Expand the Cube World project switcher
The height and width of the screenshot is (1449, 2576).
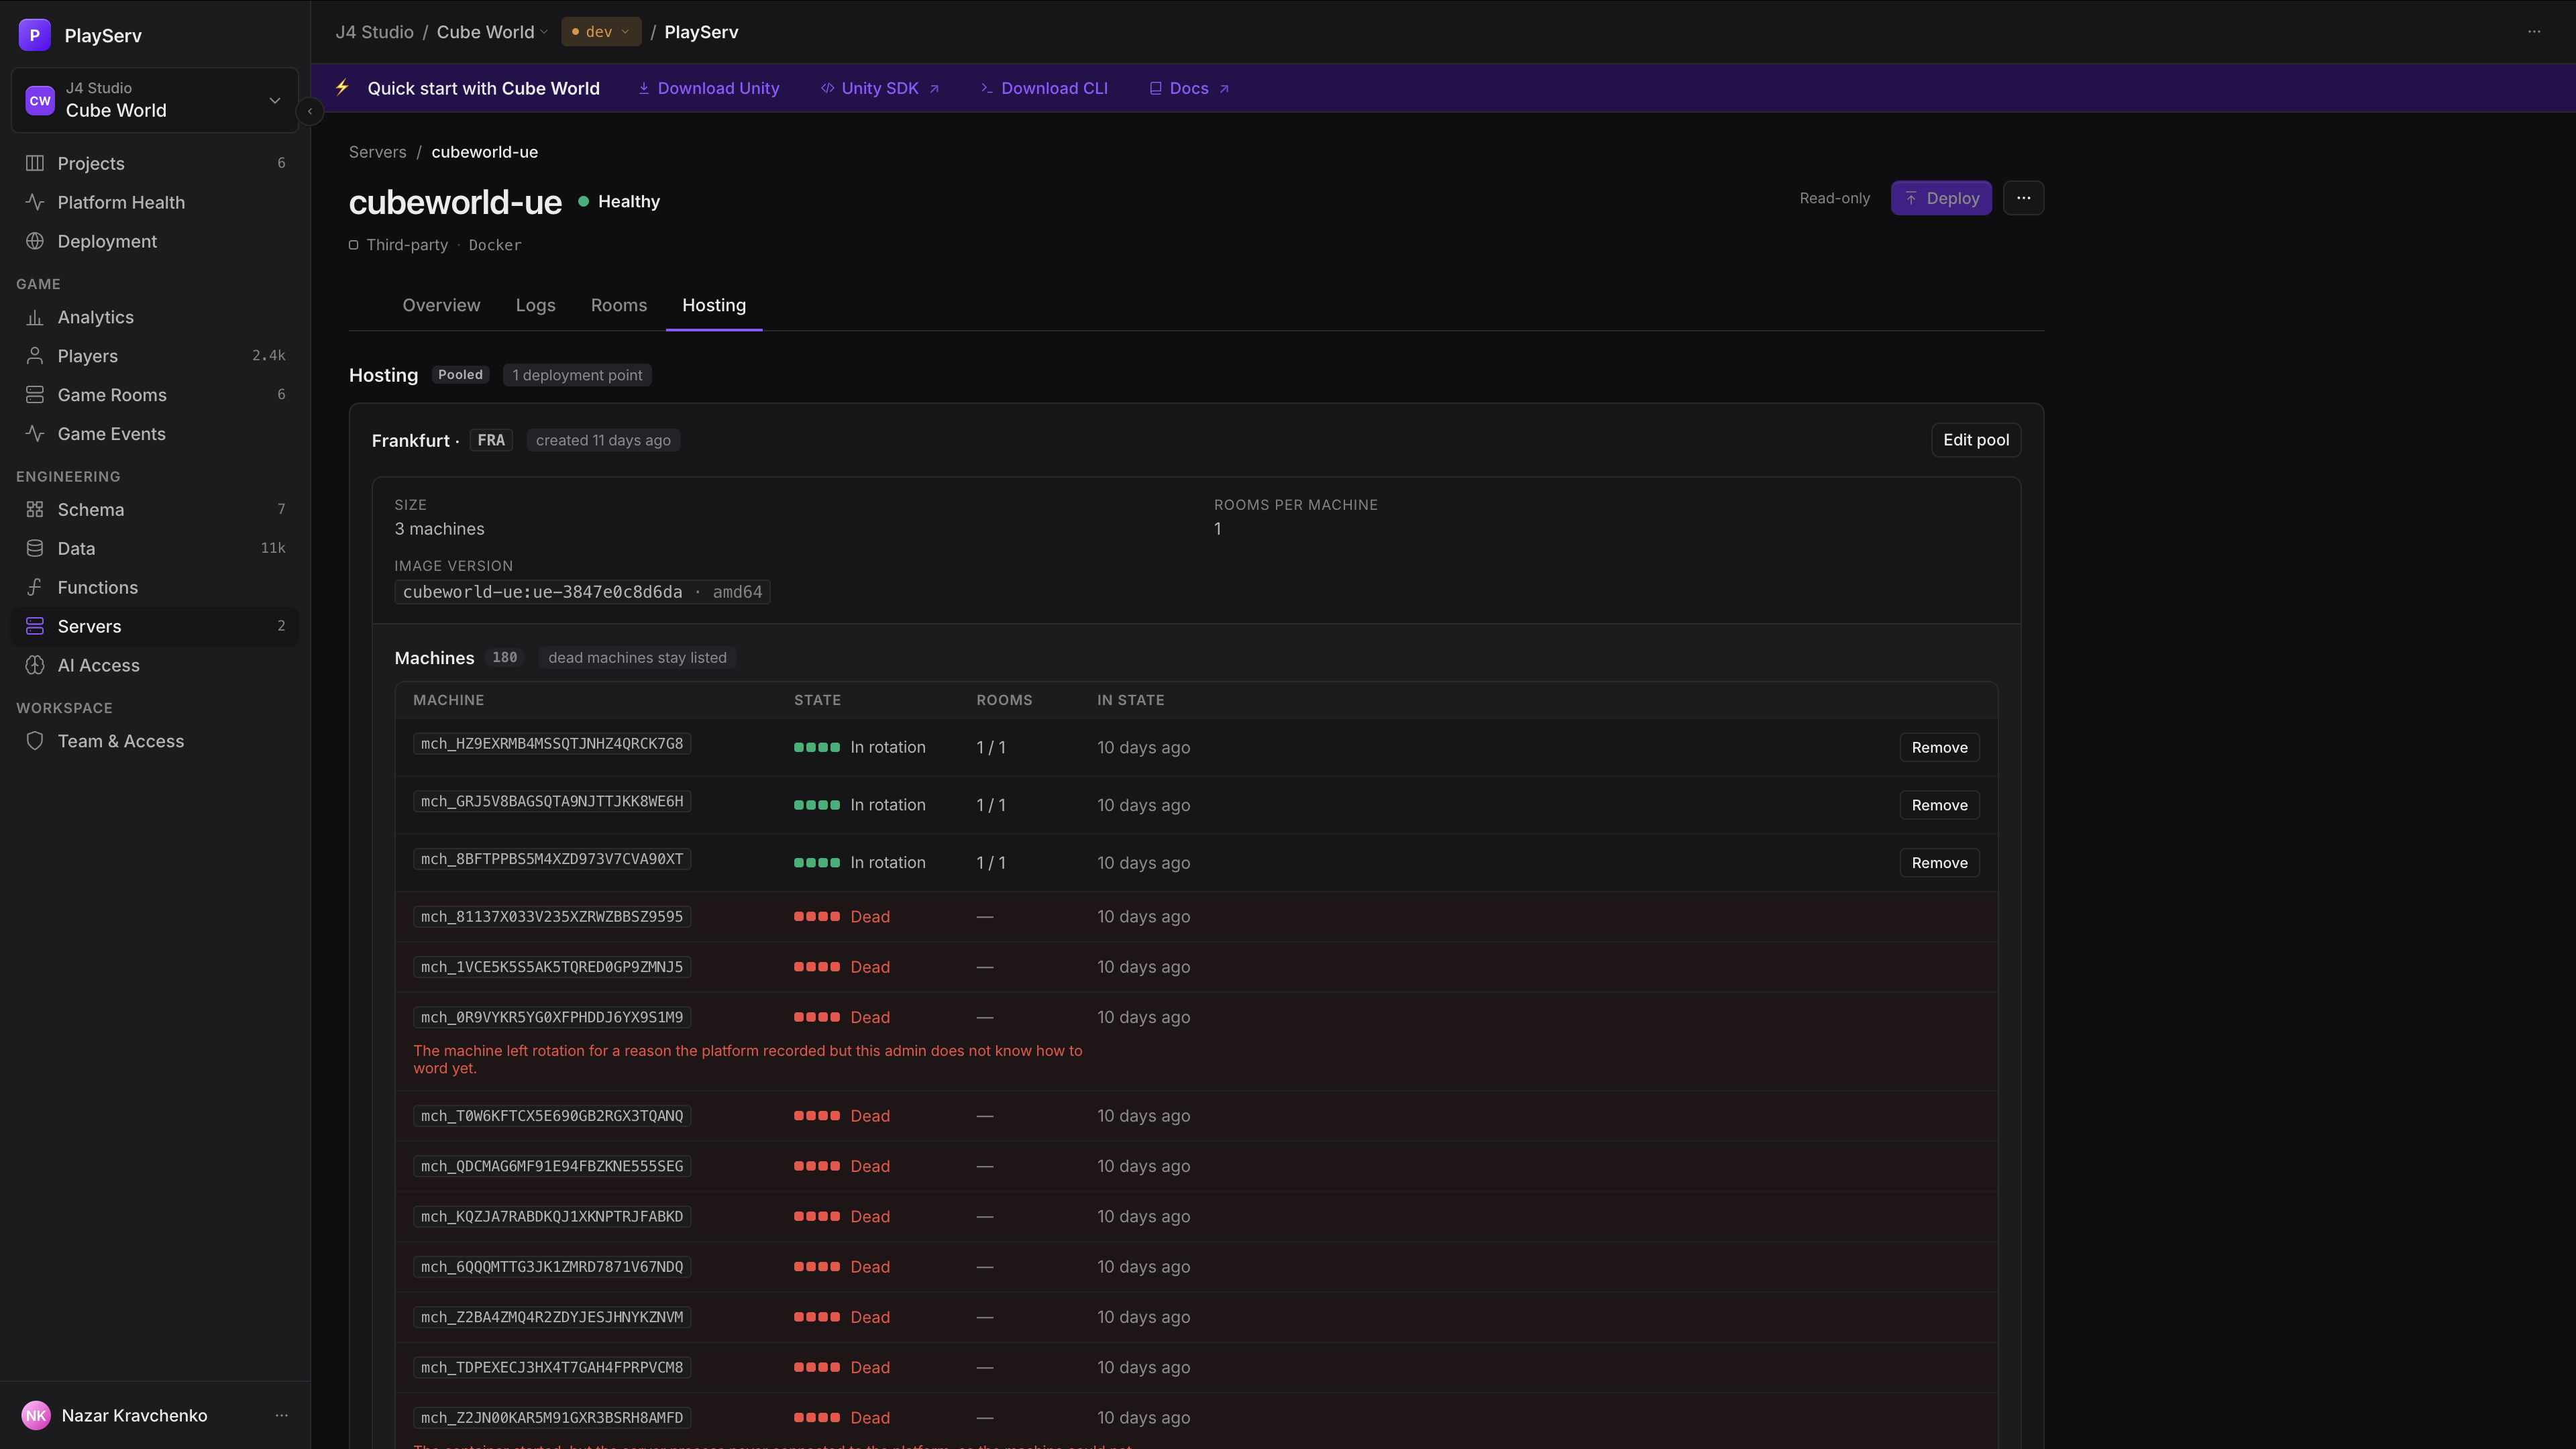point(155,100)
